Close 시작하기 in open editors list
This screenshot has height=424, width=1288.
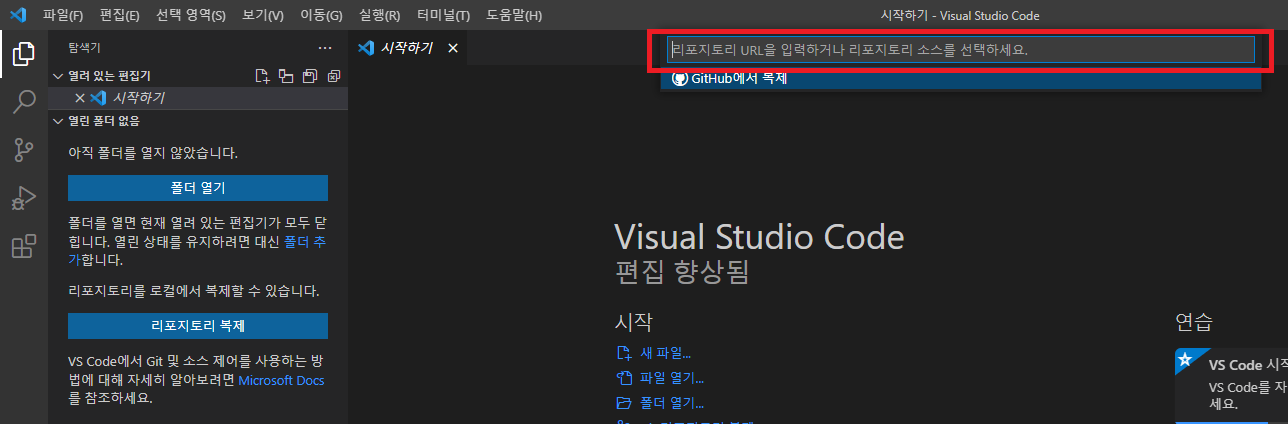pyautogui.click(x=80, y=98)
